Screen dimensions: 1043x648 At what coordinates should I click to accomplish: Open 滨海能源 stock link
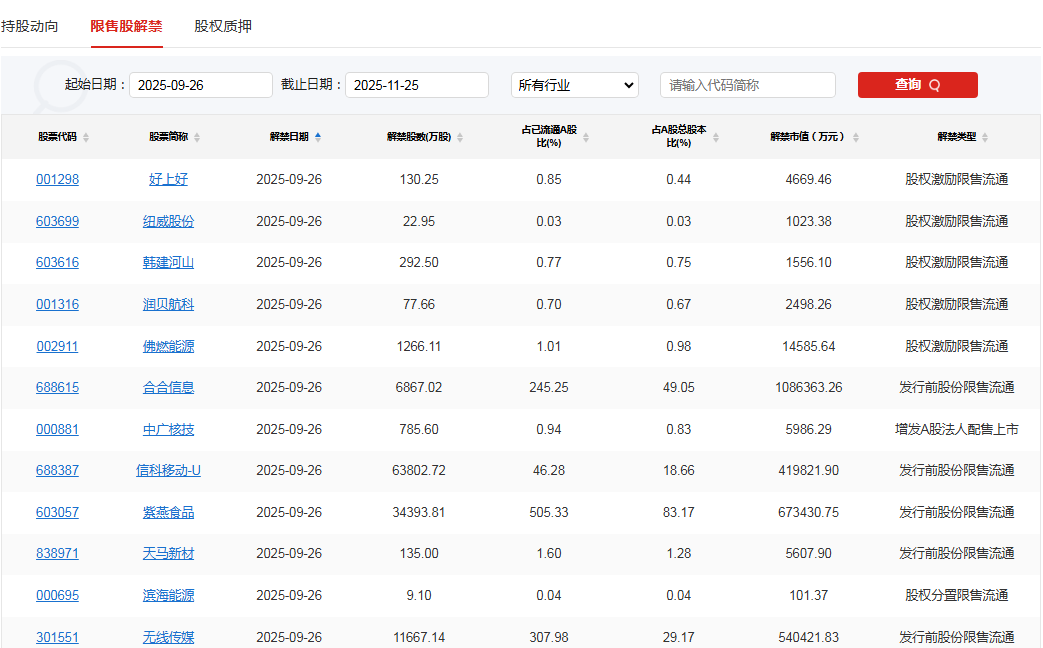pos(168,596)
